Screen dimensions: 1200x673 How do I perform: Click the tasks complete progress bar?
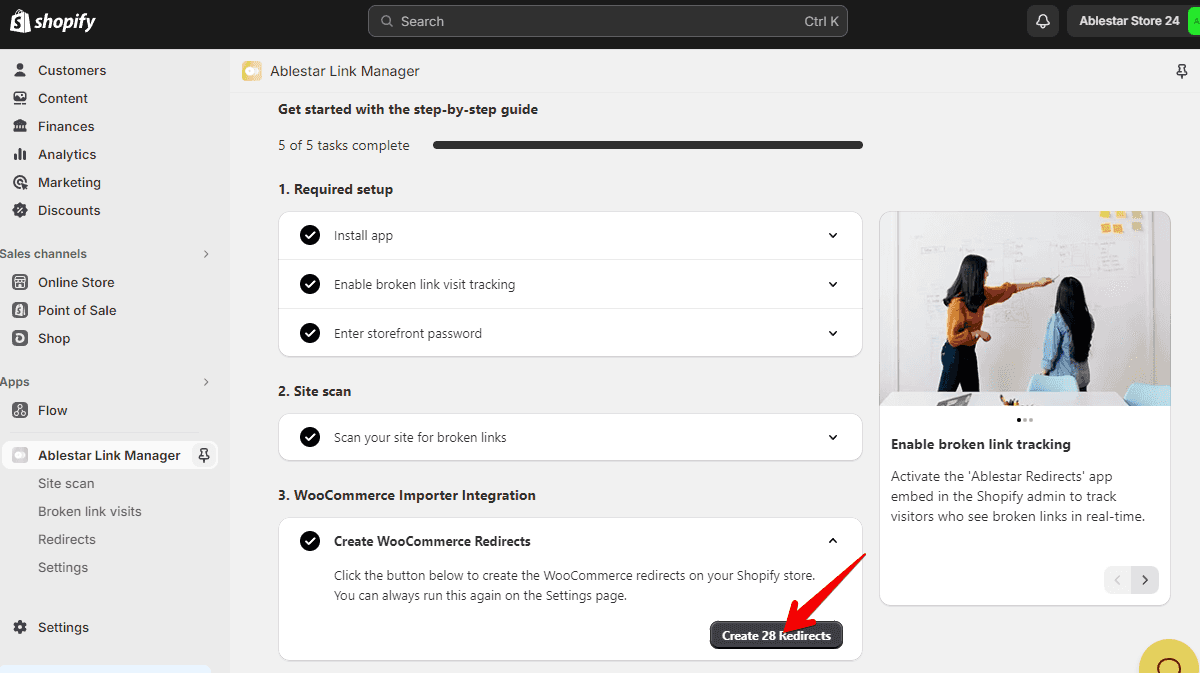point(648,145)
